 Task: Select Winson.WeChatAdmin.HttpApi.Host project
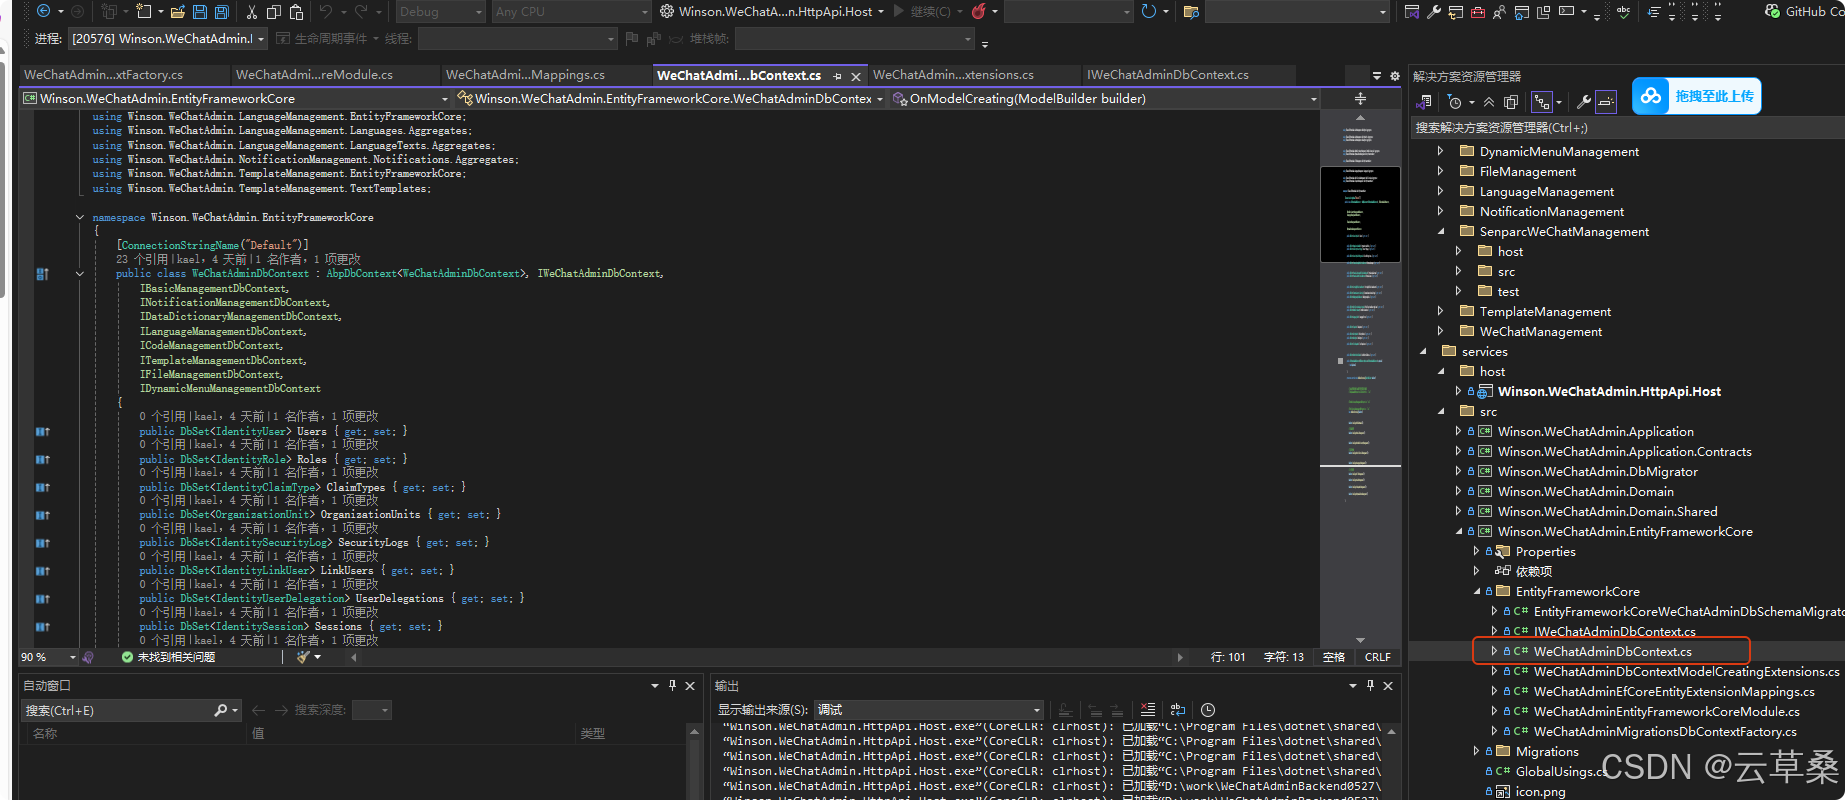1609,391
